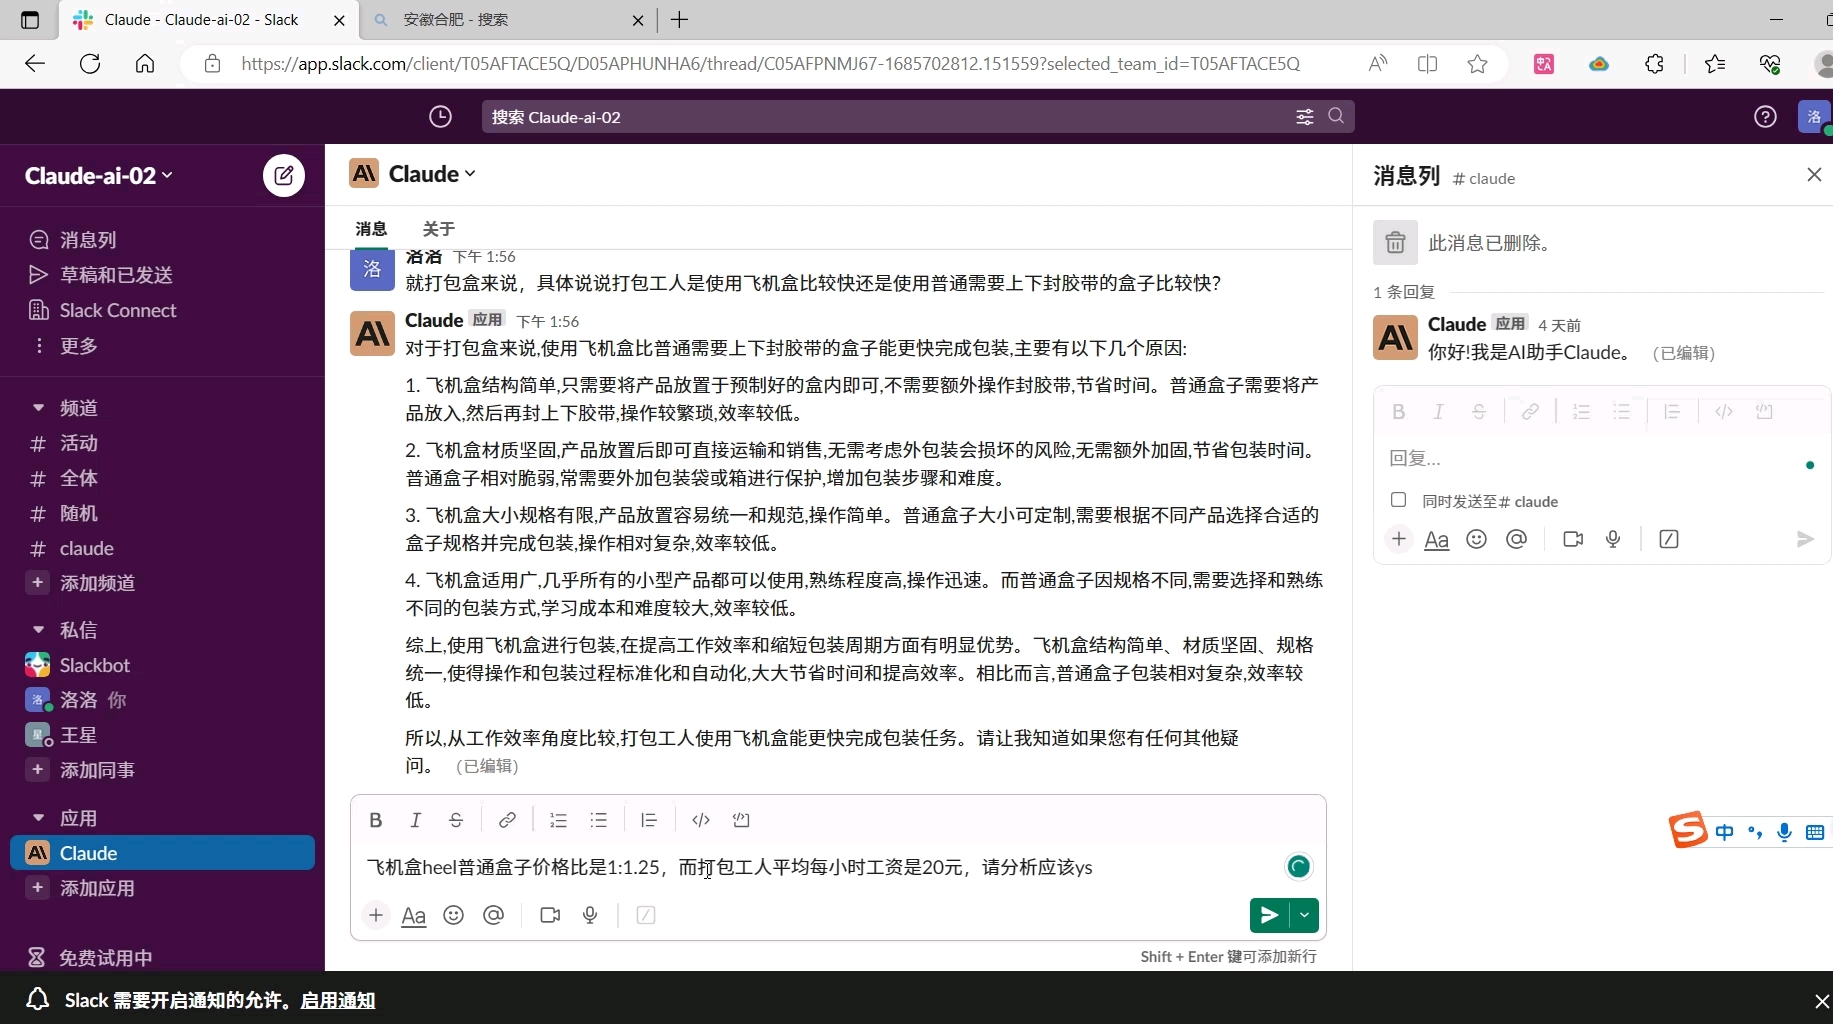The height and width of the screenshot is (1024, 1833).
Task: Open the Claude-ai-02 workspace menu
Action: 99,176
